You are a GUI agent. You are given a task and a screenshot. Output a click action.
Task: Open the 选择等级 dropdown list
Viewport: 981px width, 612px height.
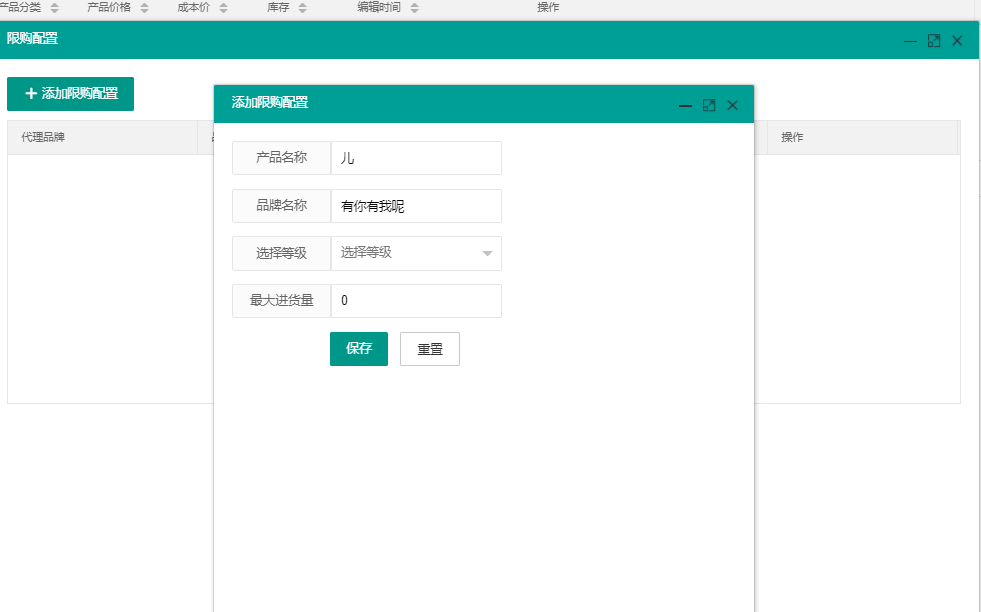[x=416, y=253]
